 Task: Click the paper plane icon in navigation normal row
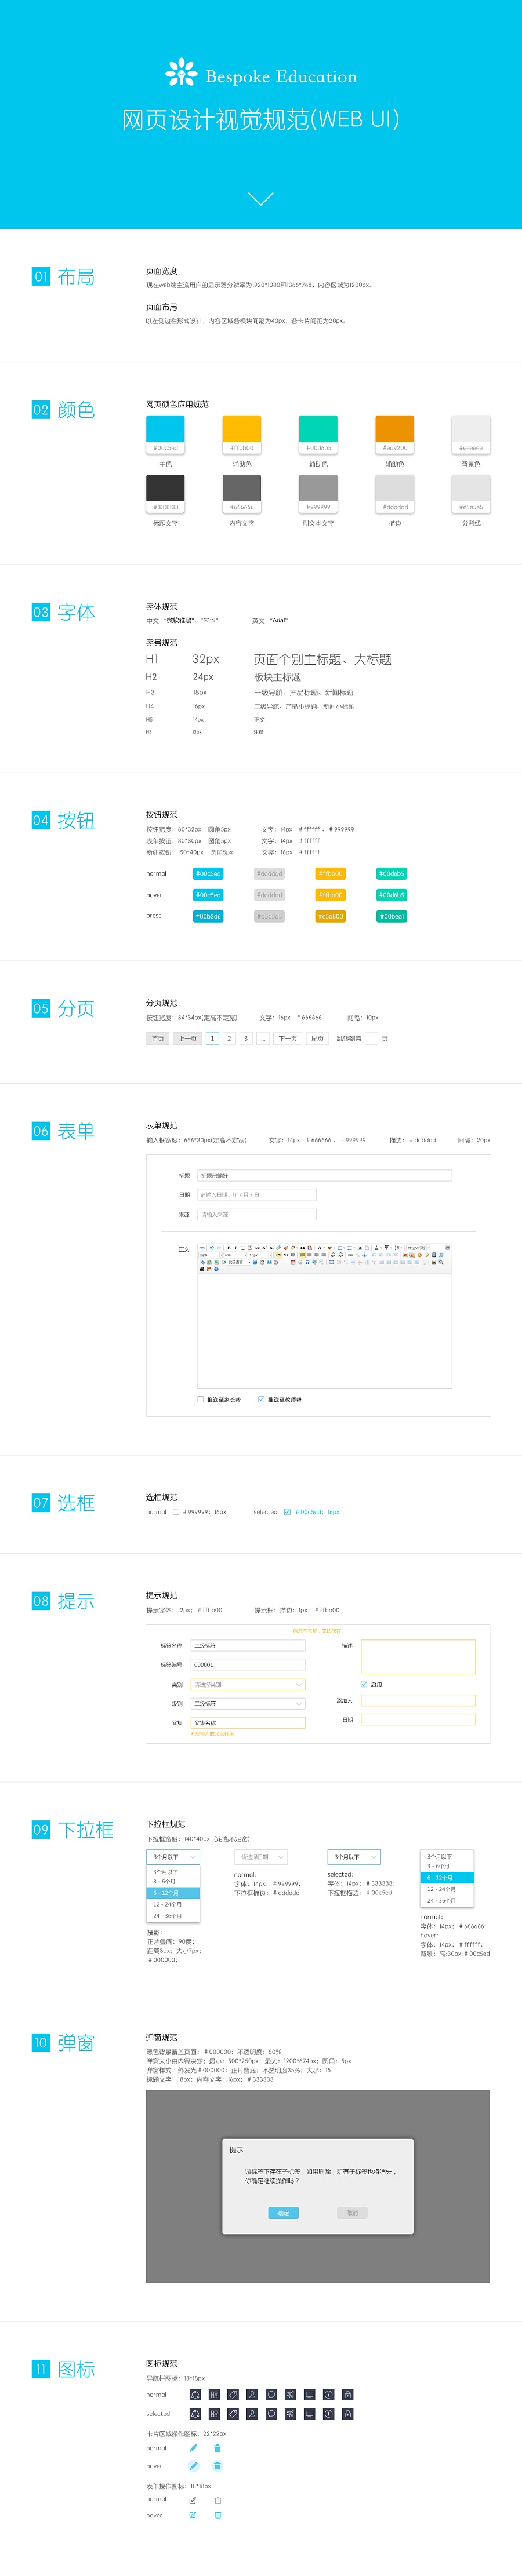[x=290, y=2395]
